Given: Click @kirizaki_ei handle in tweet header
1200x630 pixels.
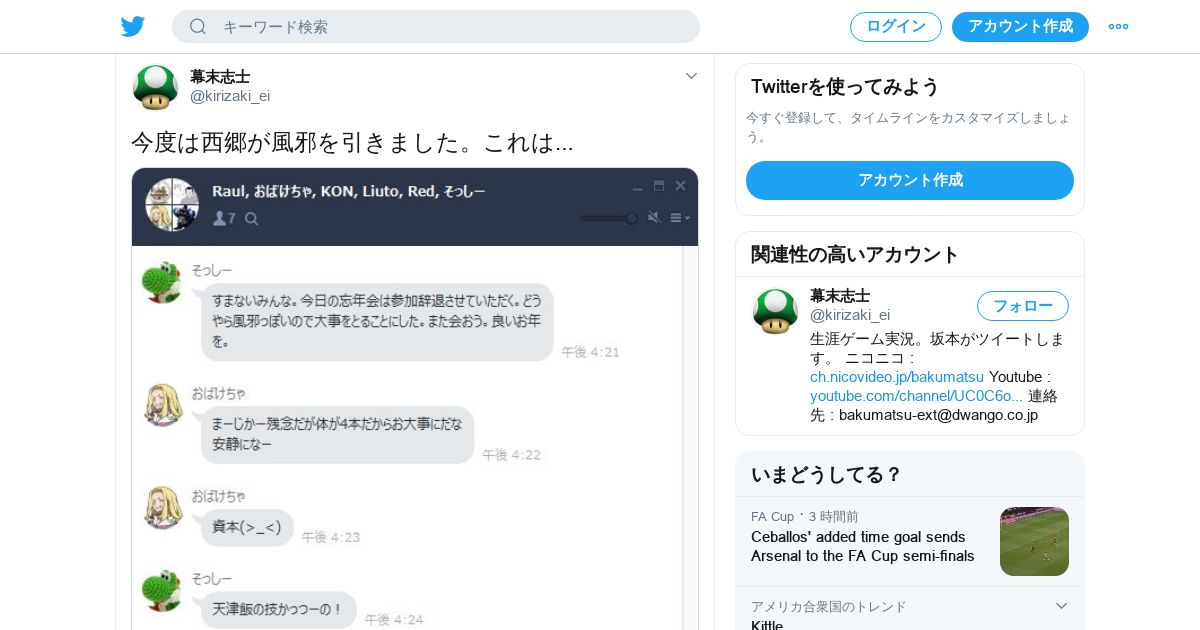Looking at the screenshot, I should 230,96.
